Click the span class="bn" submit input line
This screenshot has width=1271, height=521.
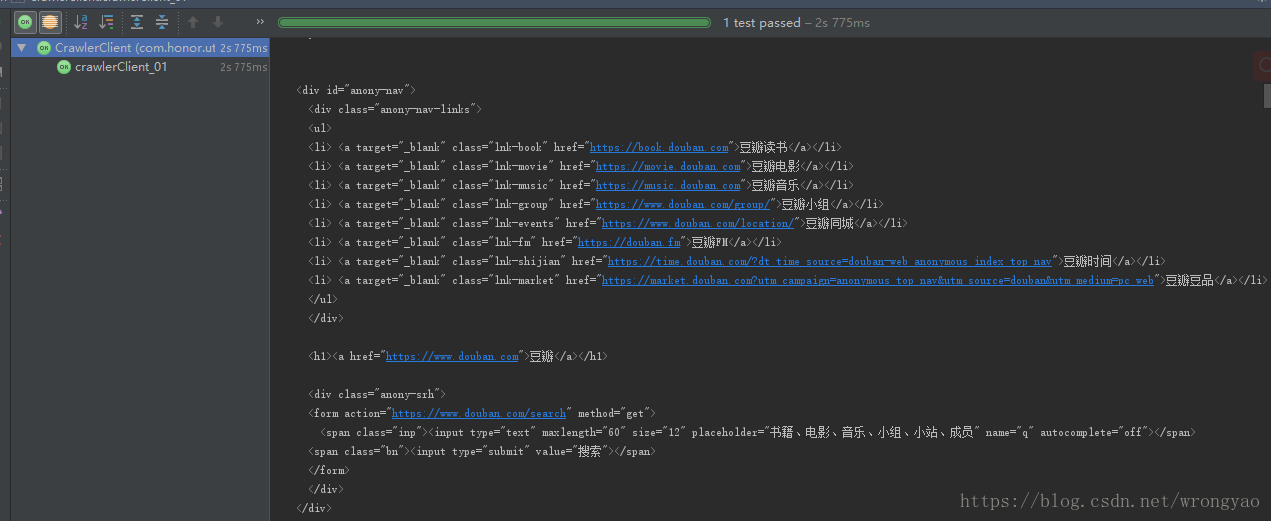(x=481, y=451)
